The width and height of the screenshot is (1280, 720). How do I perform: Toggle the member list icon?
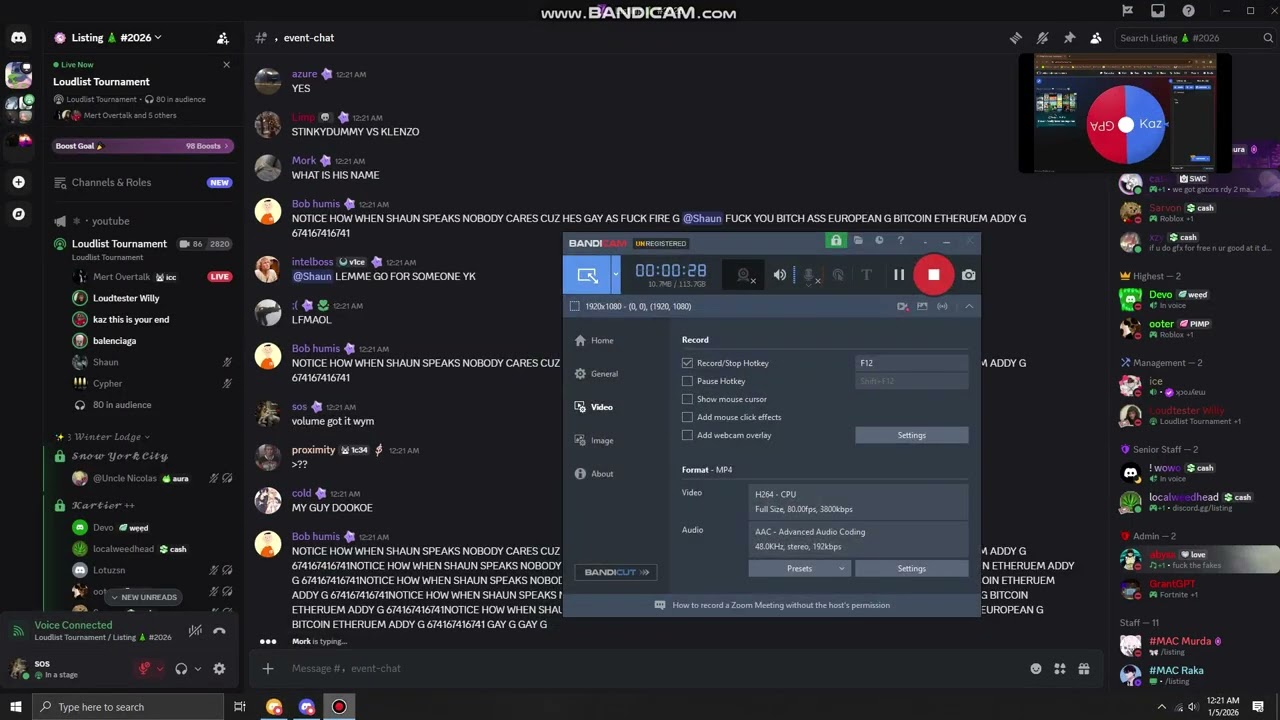(x=1096, y=38)
